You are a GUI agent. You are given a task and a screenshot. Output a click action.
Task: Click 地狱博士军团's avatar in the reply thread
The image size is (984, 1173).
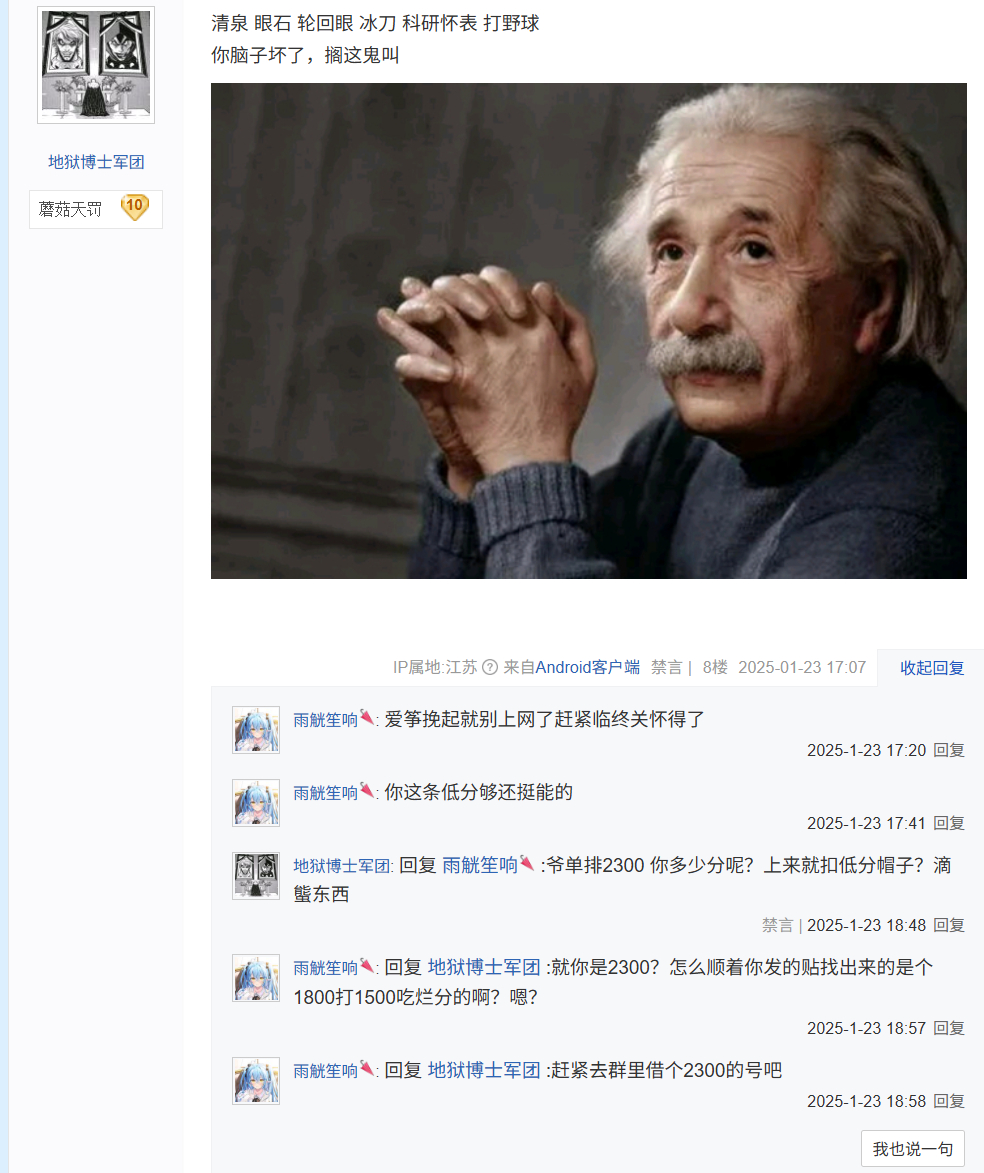[256, 875]
